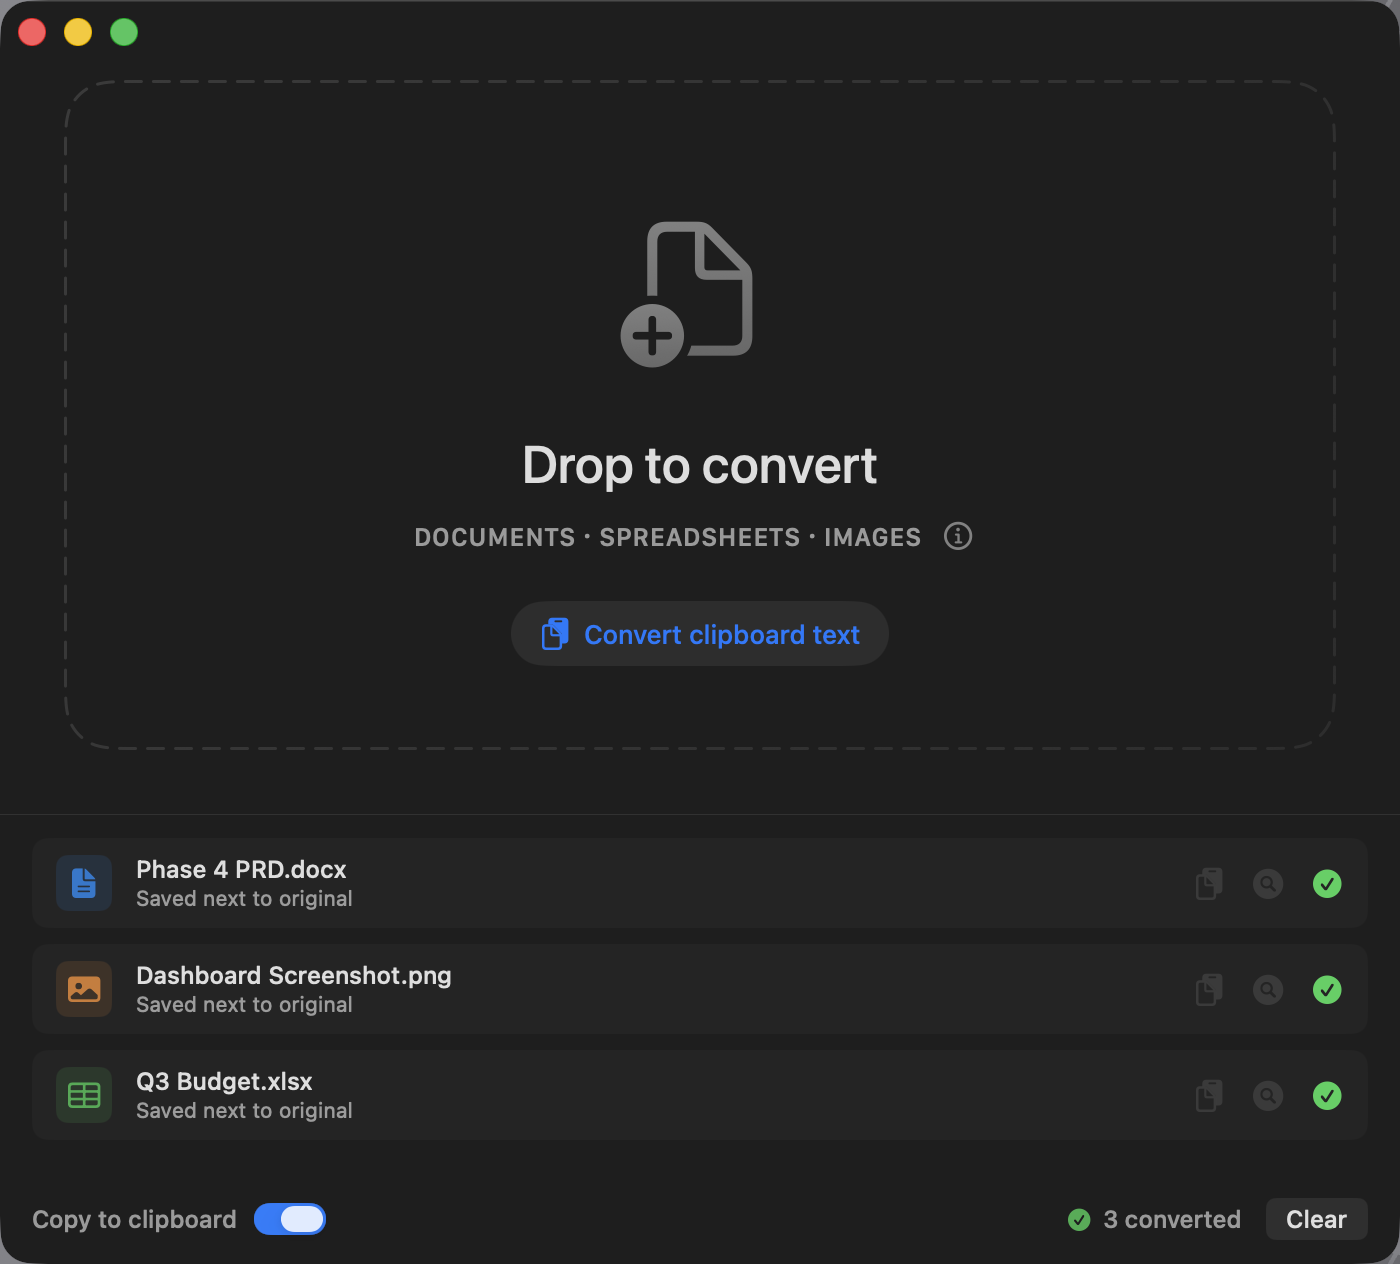Copy Phase 4 PRD.docx result to clipboard
The height and width of the screenshot is (1264, 1400).
(1209, 884)
